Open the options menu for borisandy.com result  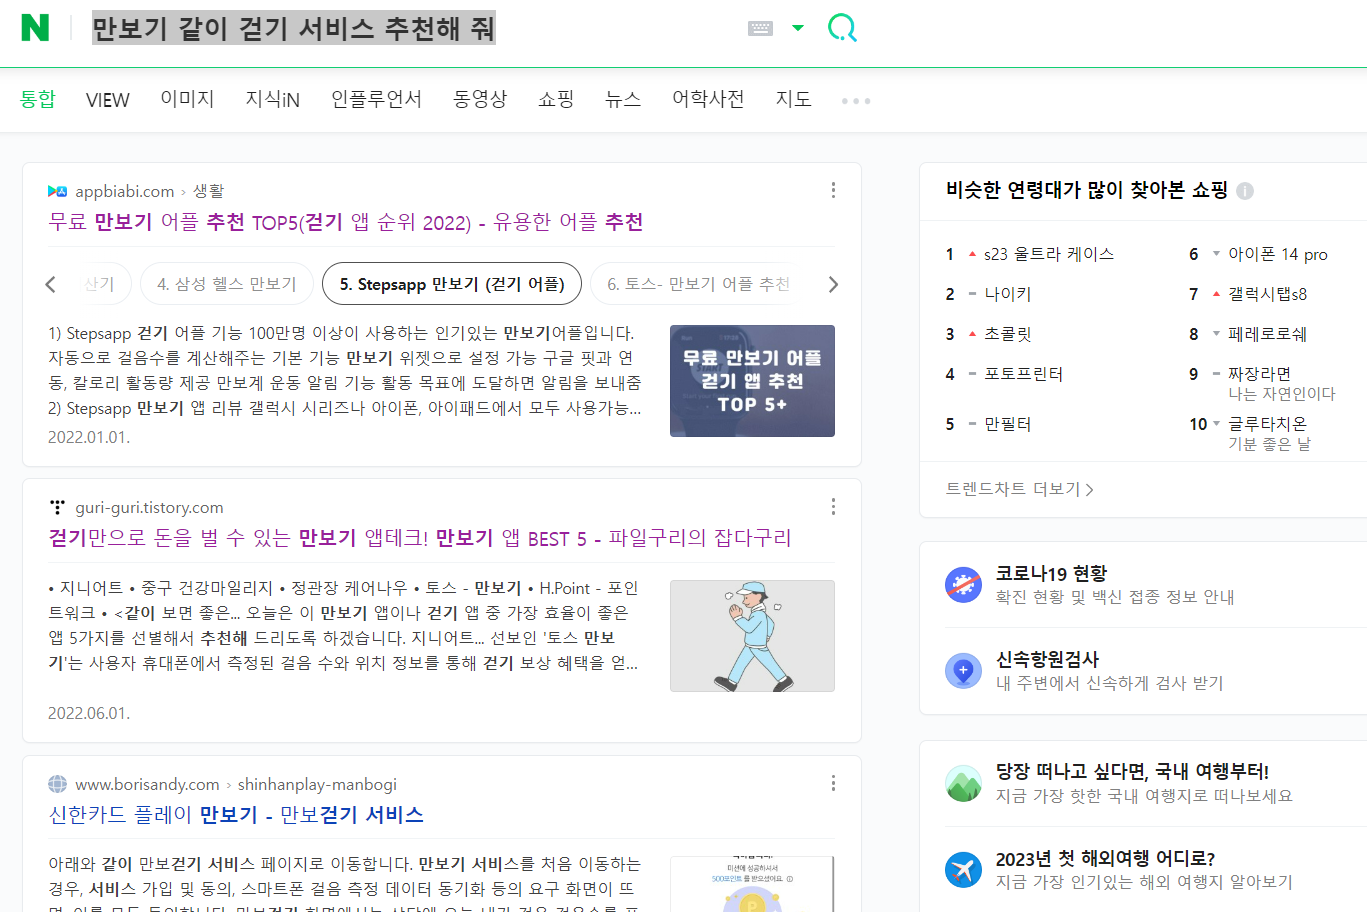tap(833, 784)
